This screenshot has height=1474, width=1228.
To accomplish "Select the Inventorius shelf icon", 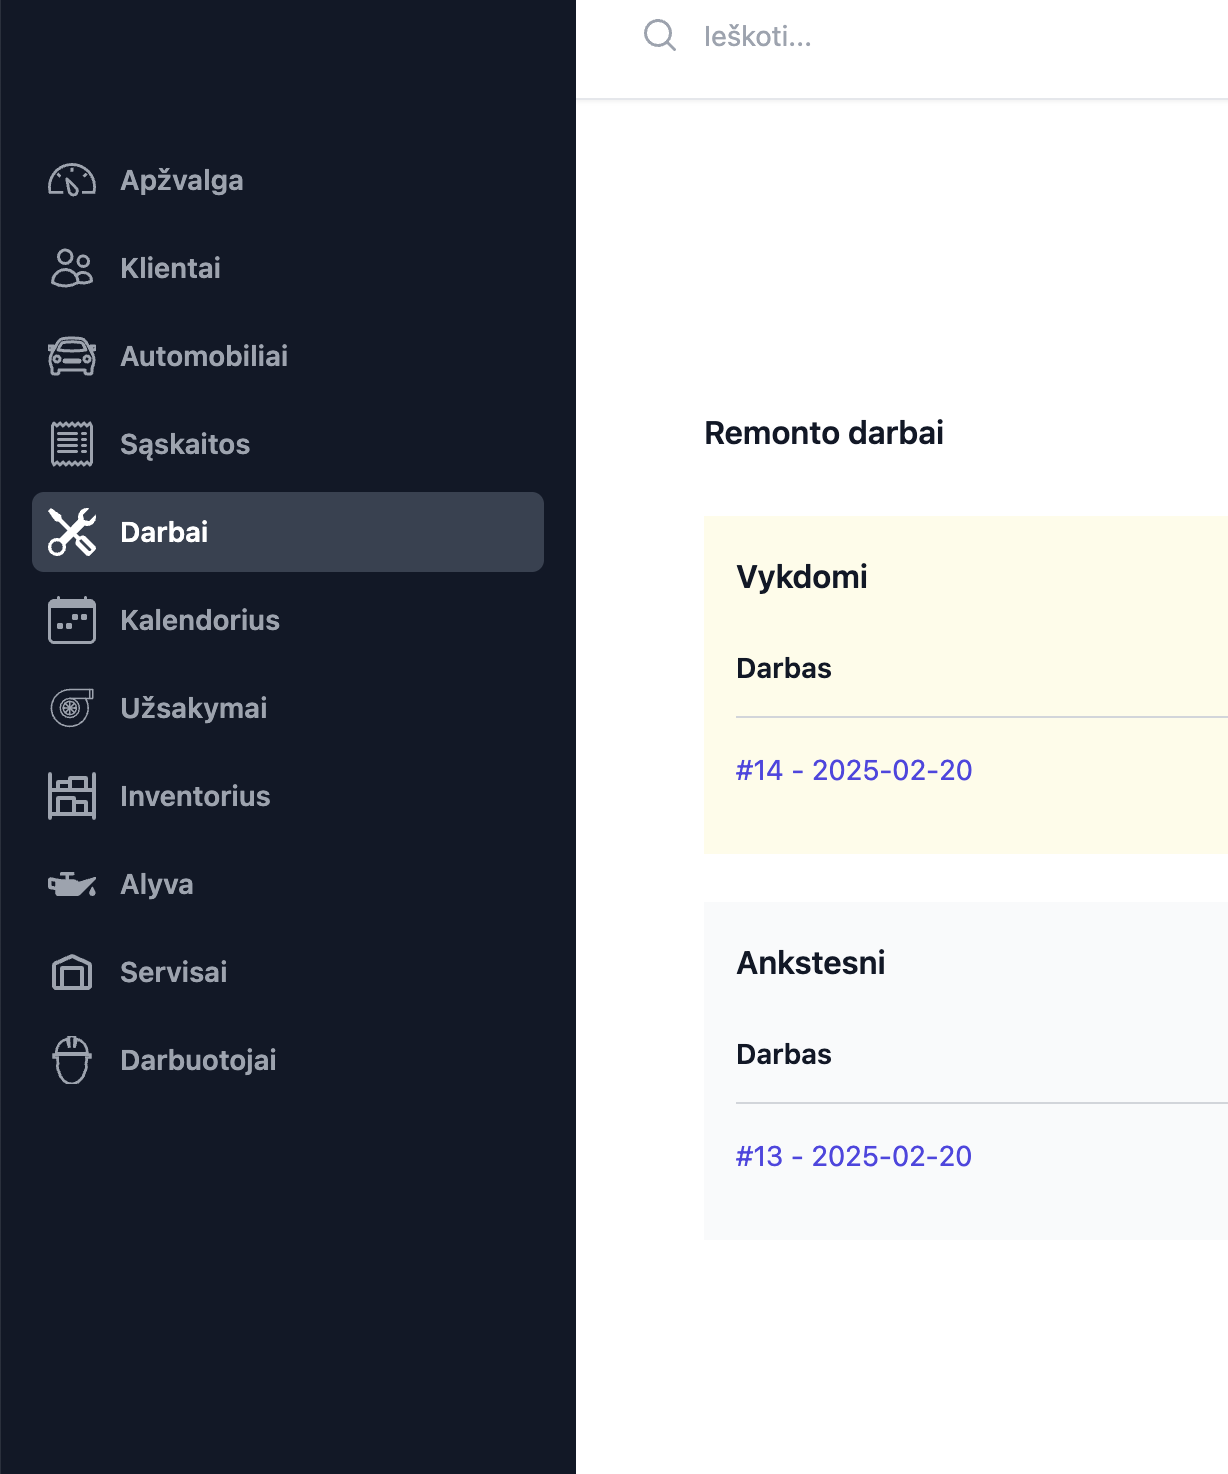I will point(71,796).
